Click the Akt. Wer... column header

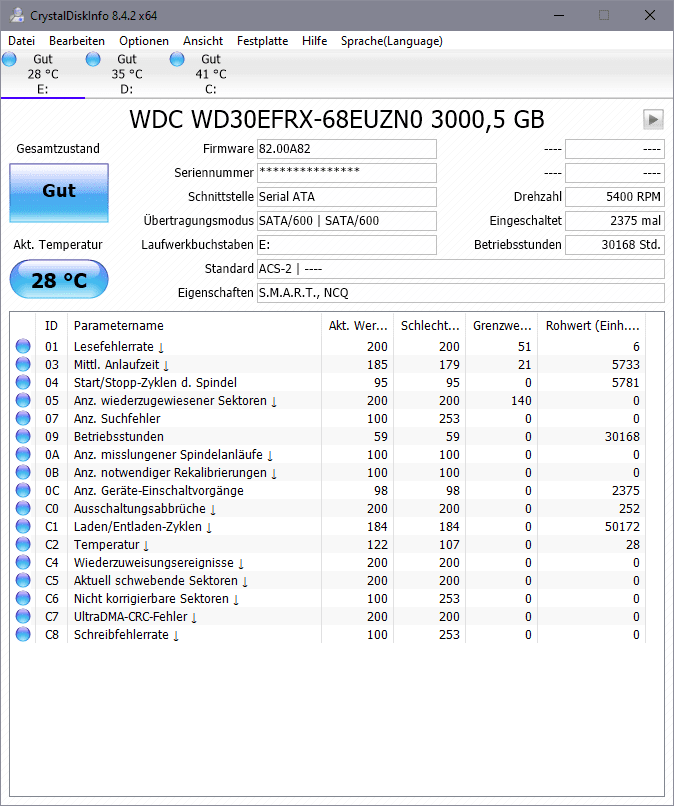pyautogui.click(x=358, y=326)
